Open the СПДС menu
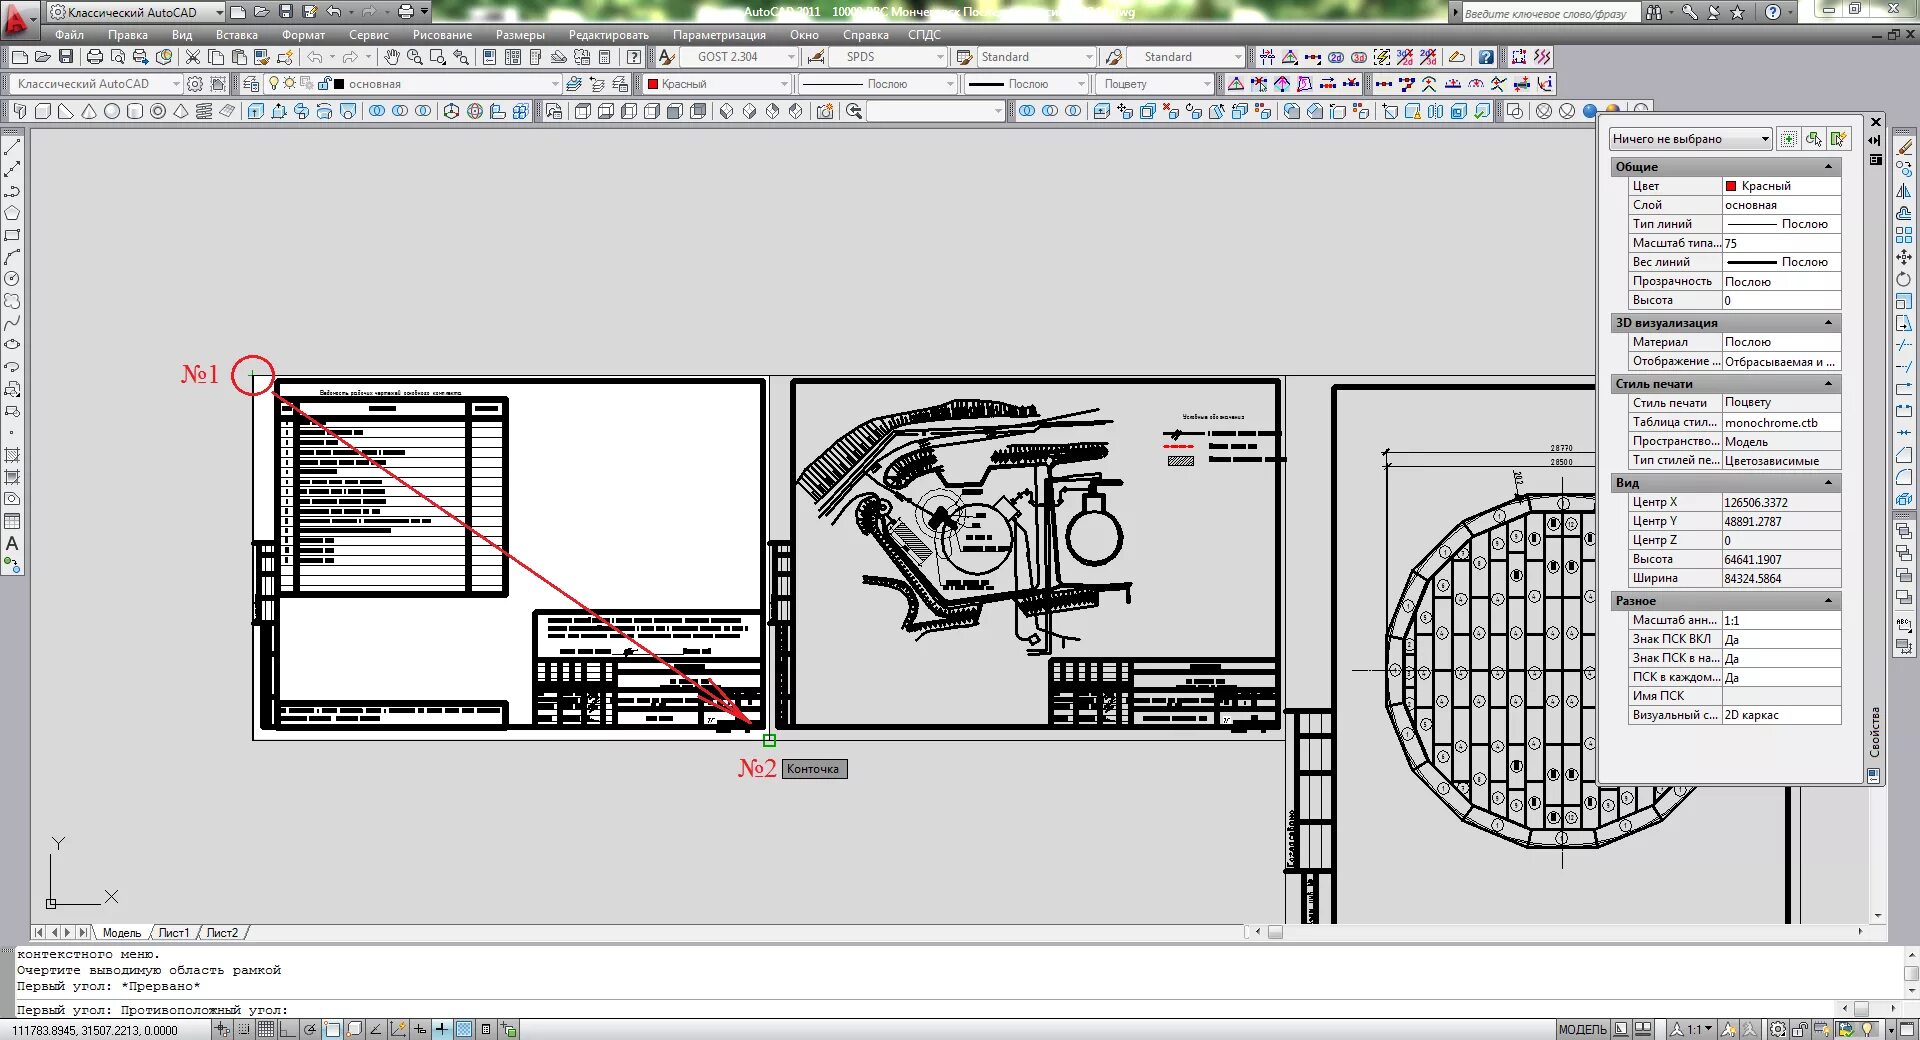The height and width of the screenshot is (1040, 1920). pyautogui.click(x=924, y=35)
